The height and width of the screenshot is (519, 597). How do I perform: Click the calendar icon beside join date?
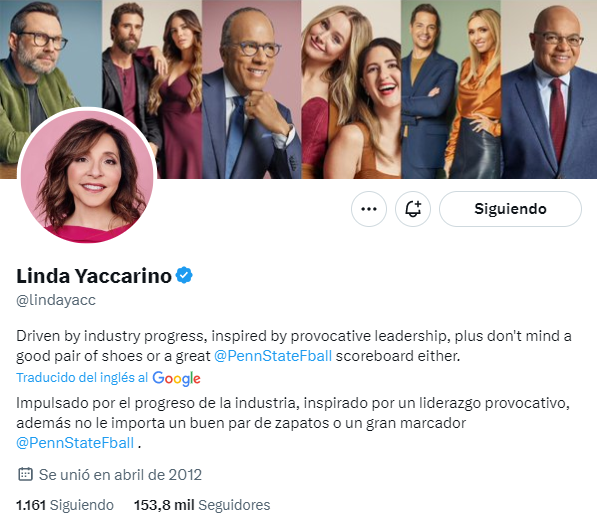(25, 474)
